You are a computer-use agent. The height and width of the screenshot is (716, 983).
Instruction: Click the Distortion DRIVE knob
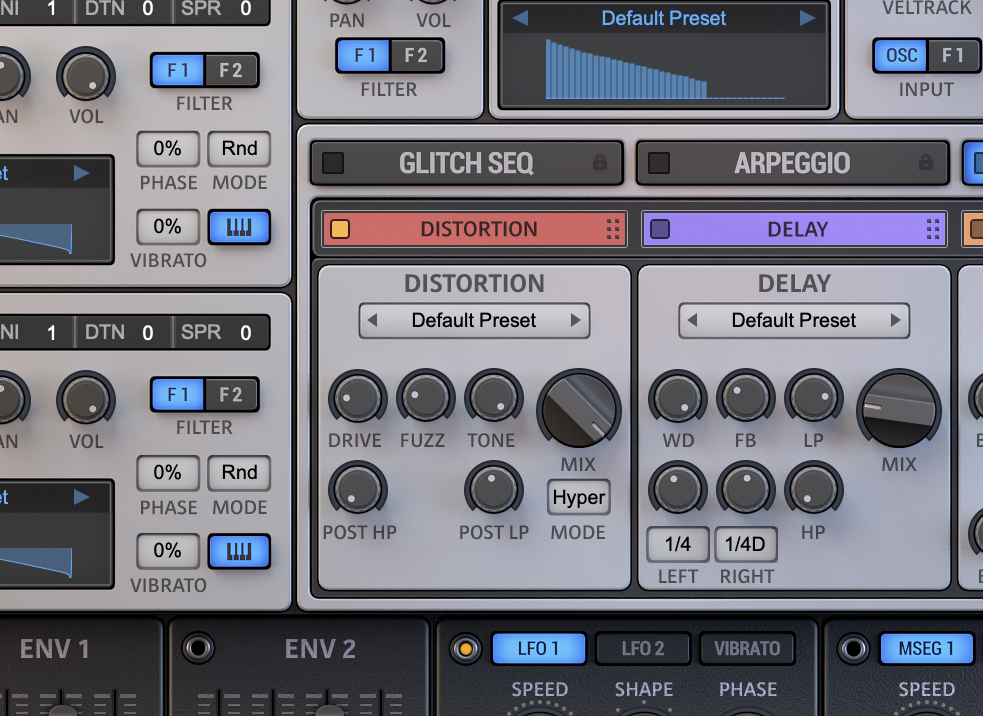coord(357,398)
